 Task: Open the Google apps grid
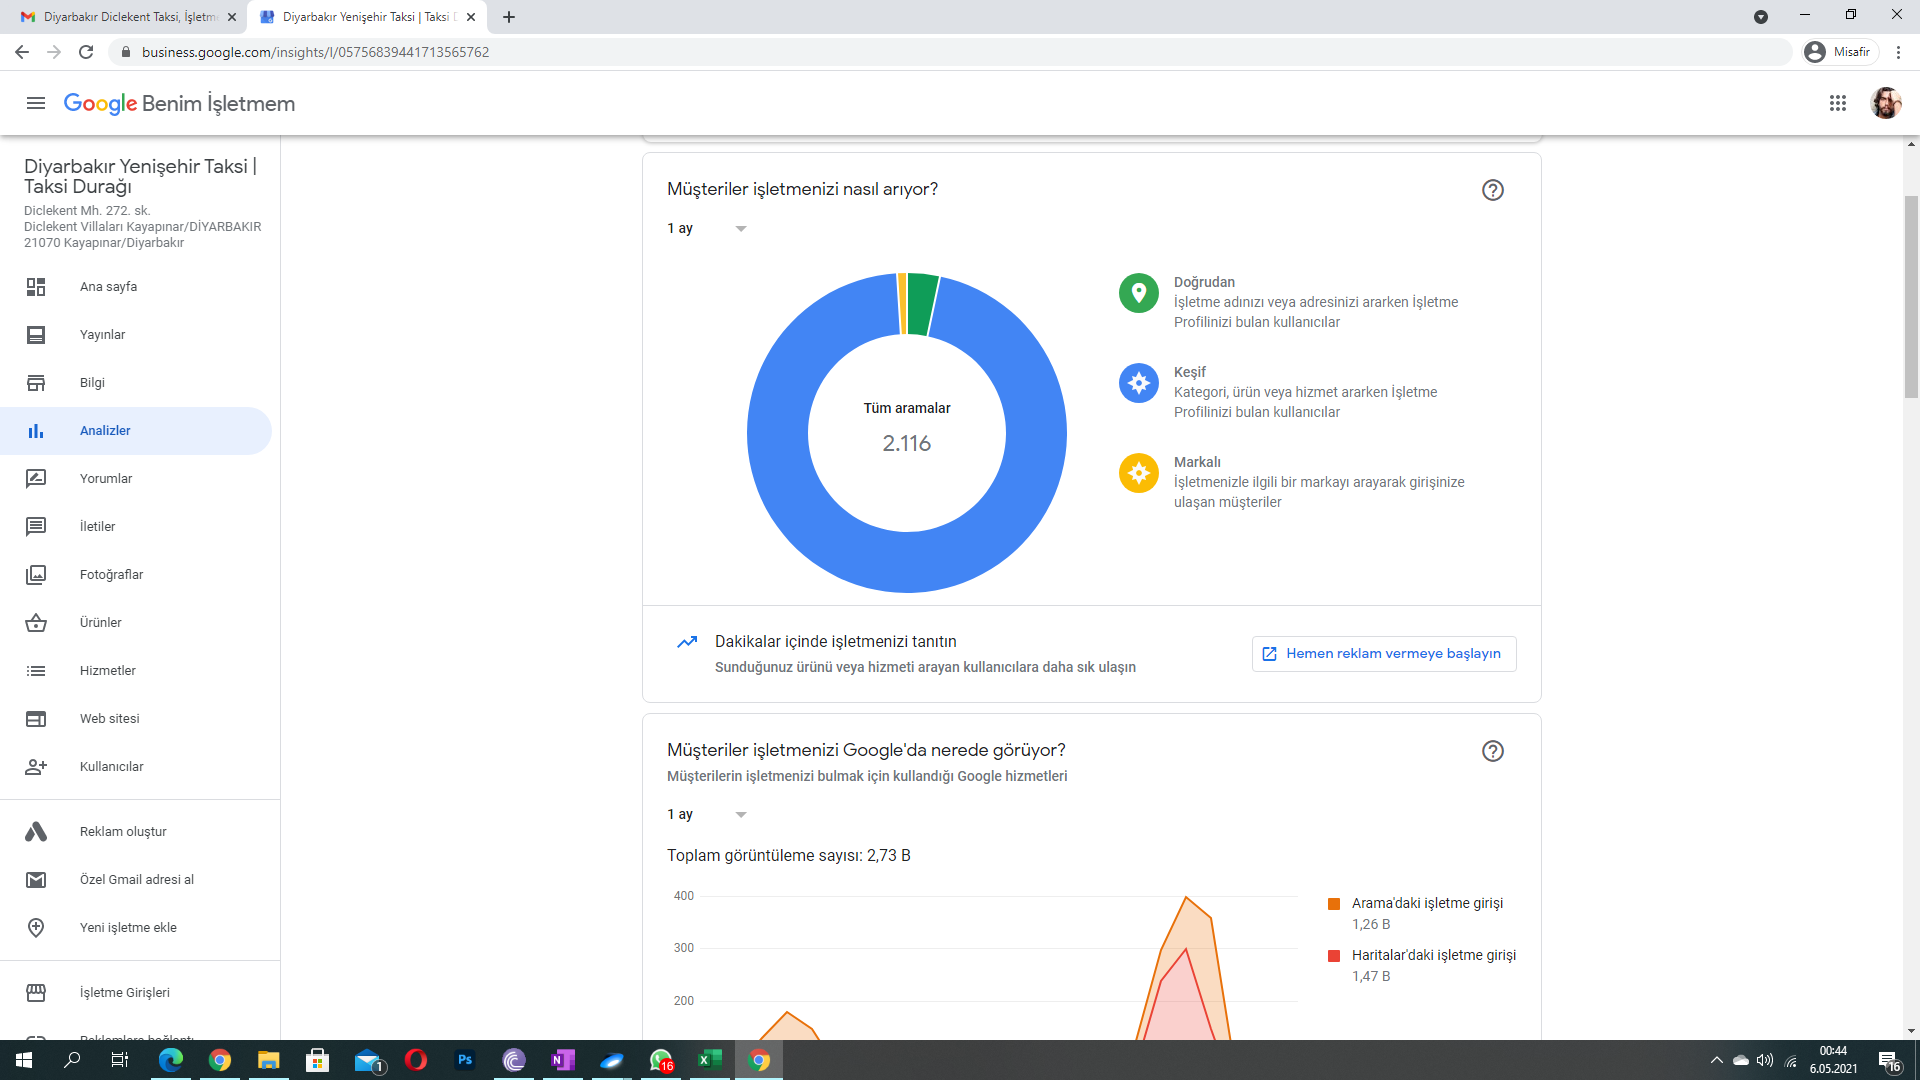1837,103
